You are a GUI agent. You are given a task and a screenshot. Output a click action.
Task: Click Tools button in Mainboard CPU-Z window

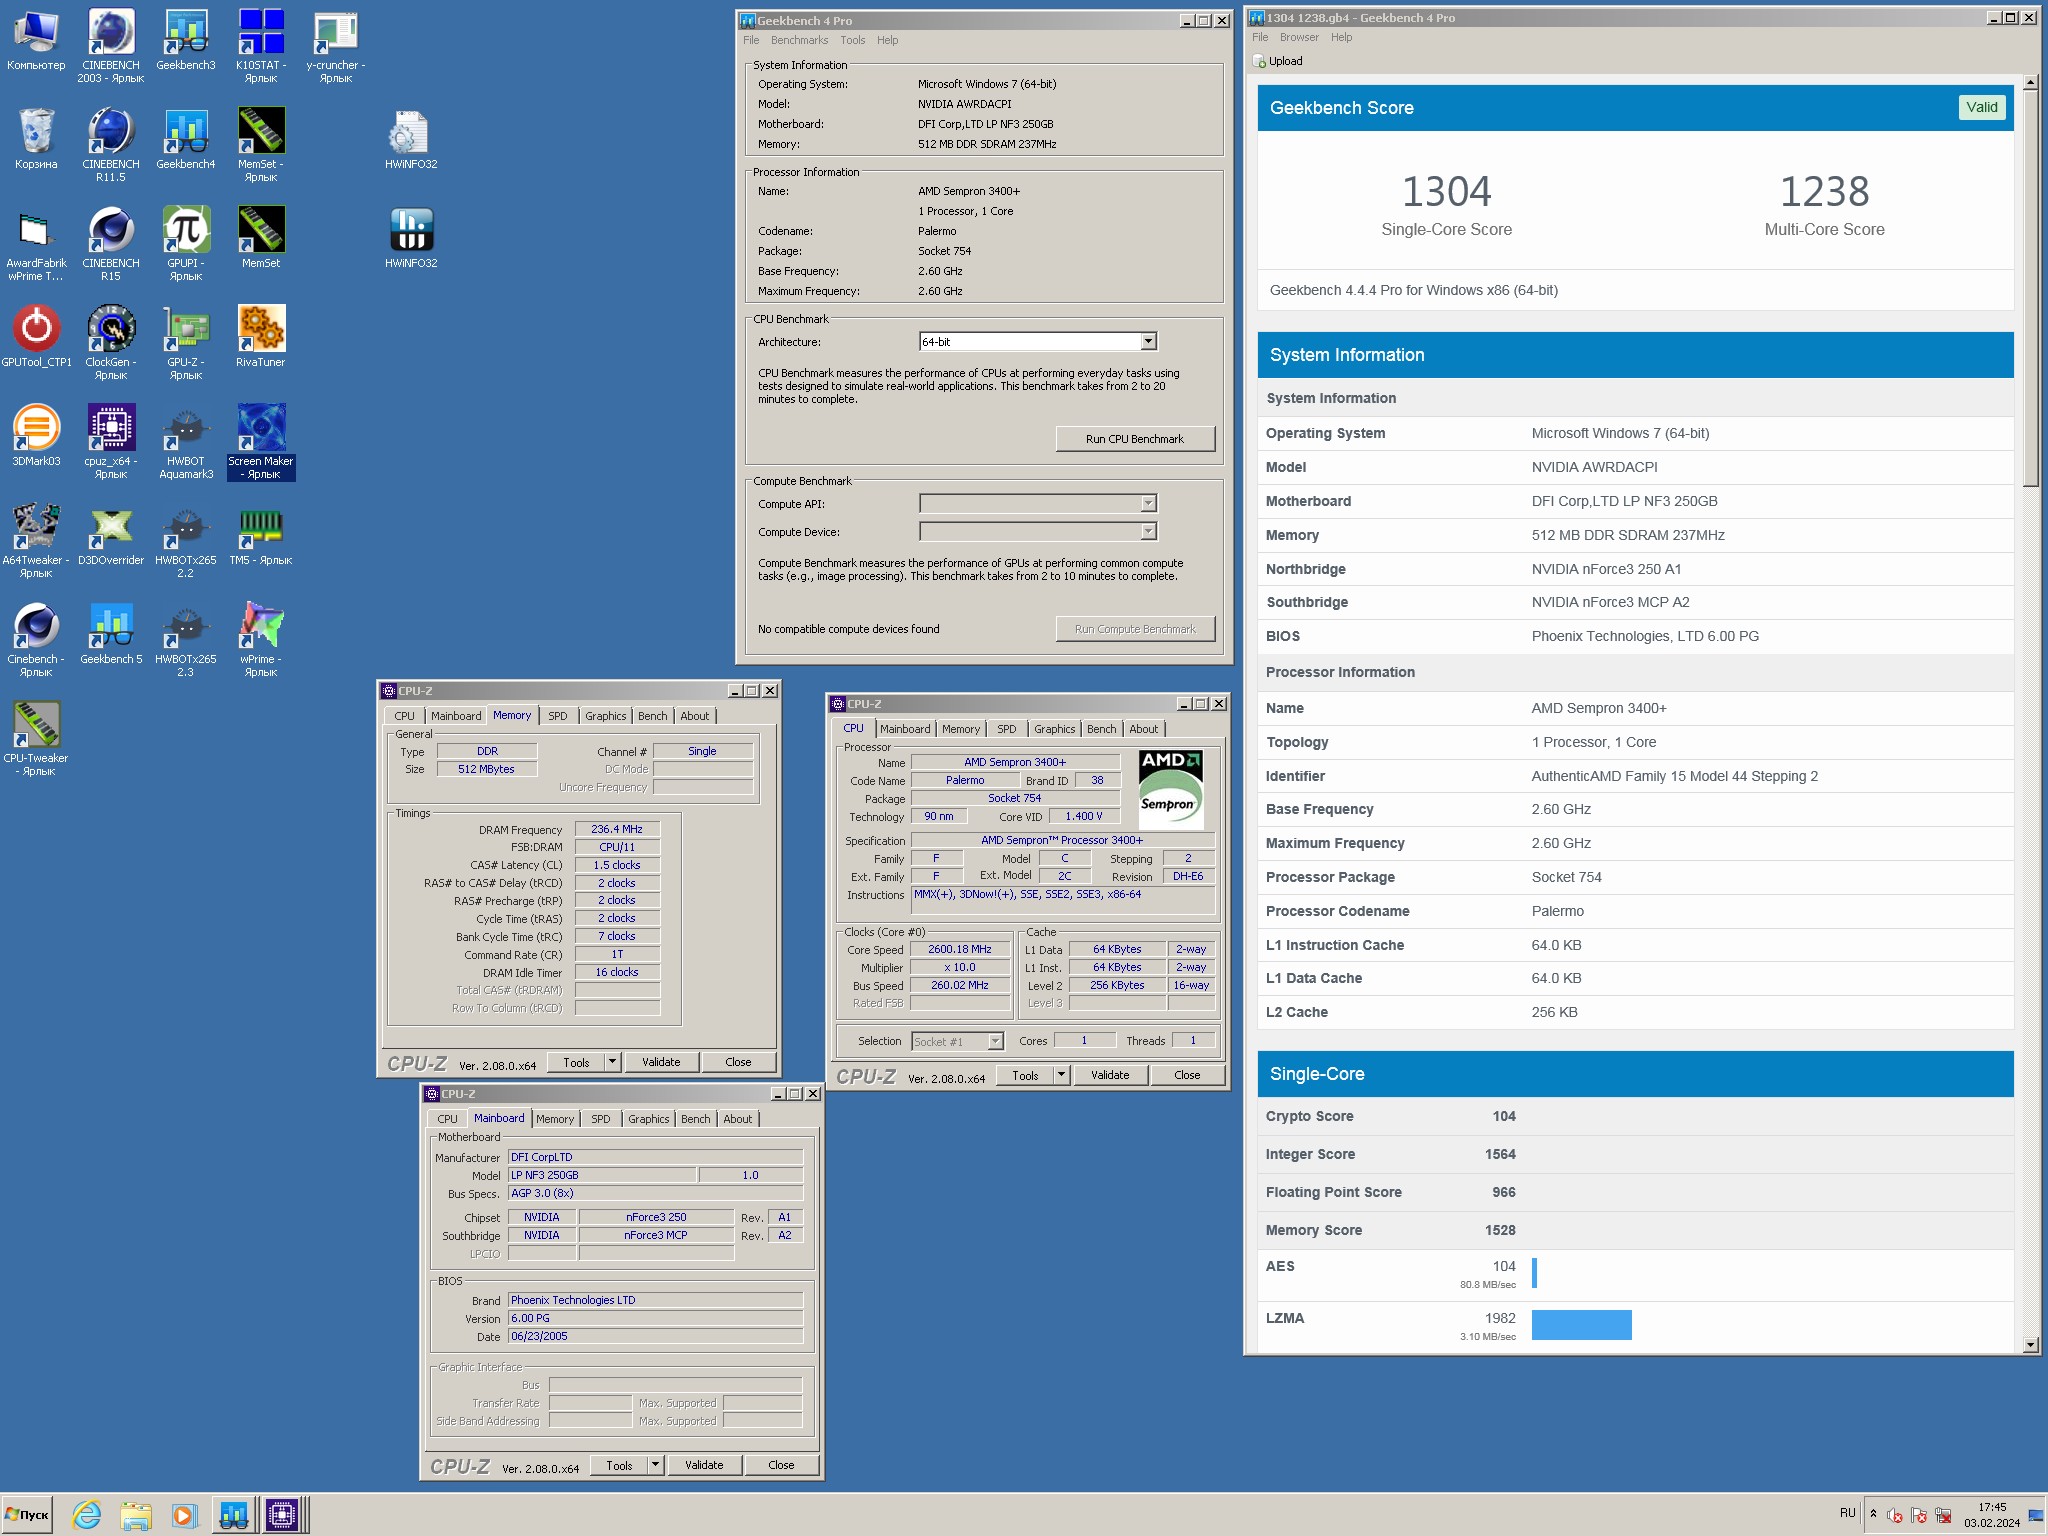pyautogui.click(x=619, y=1465)
